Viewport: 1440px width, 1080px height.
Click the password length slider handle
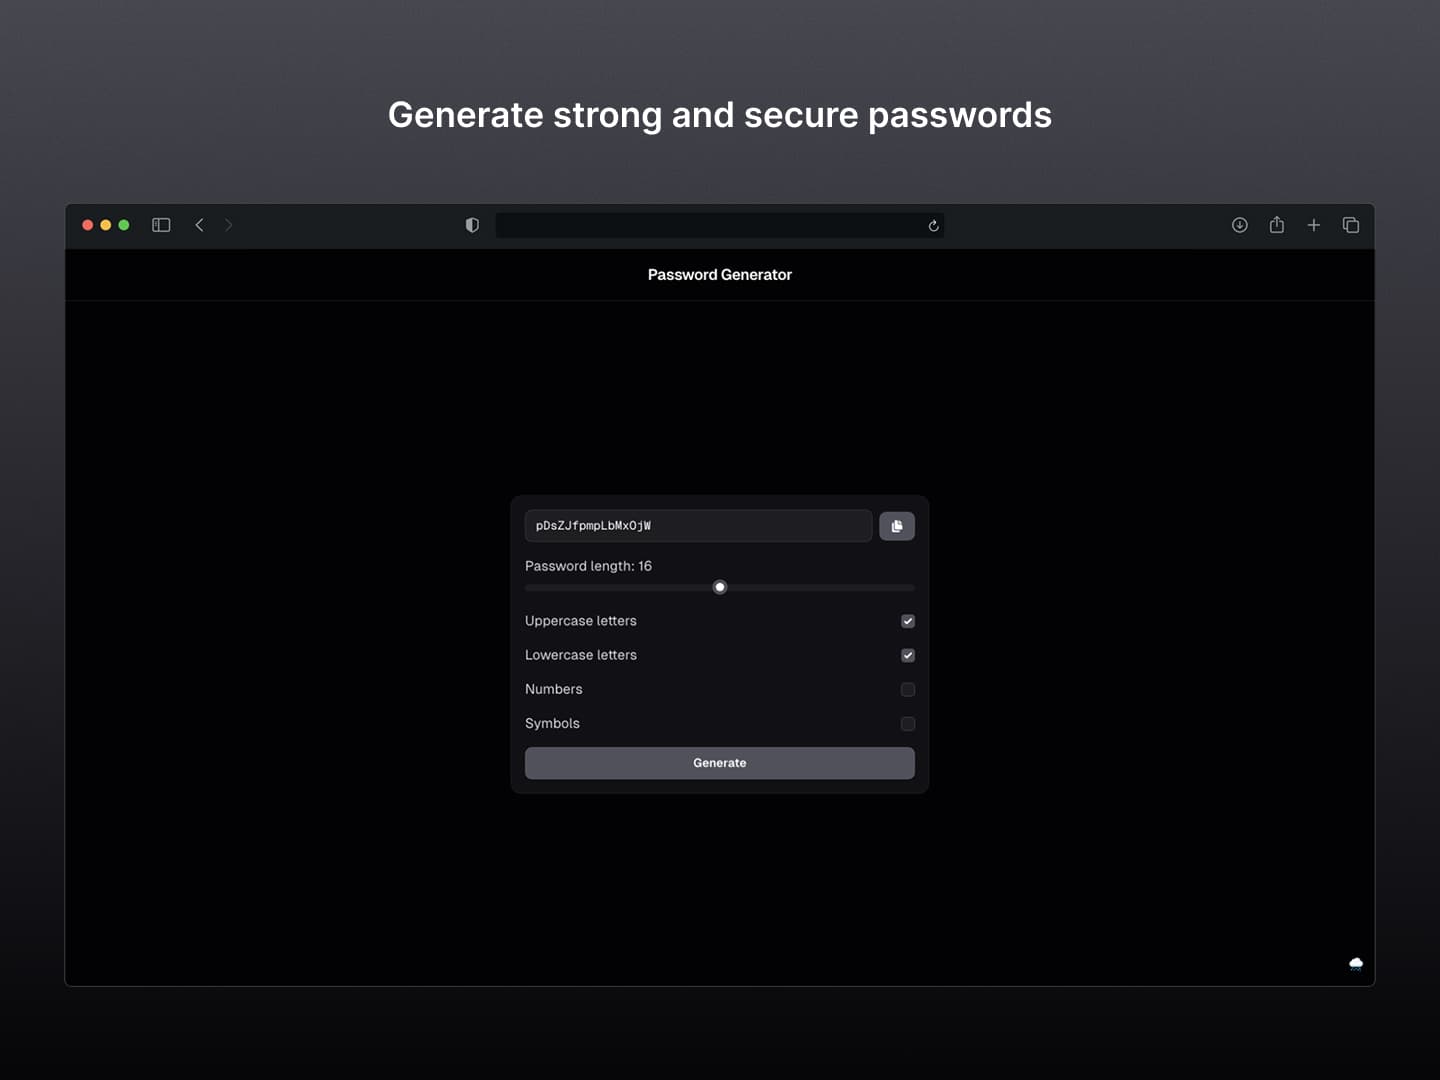[x=719, y=587]
